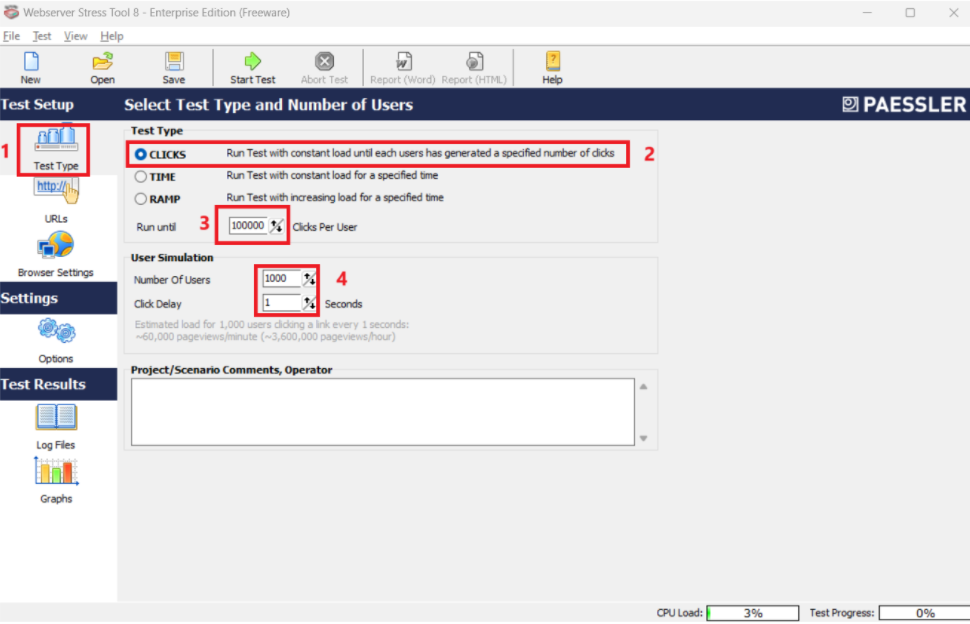
Task: Generate the Report (Word) document
Action: pos(403,68)
